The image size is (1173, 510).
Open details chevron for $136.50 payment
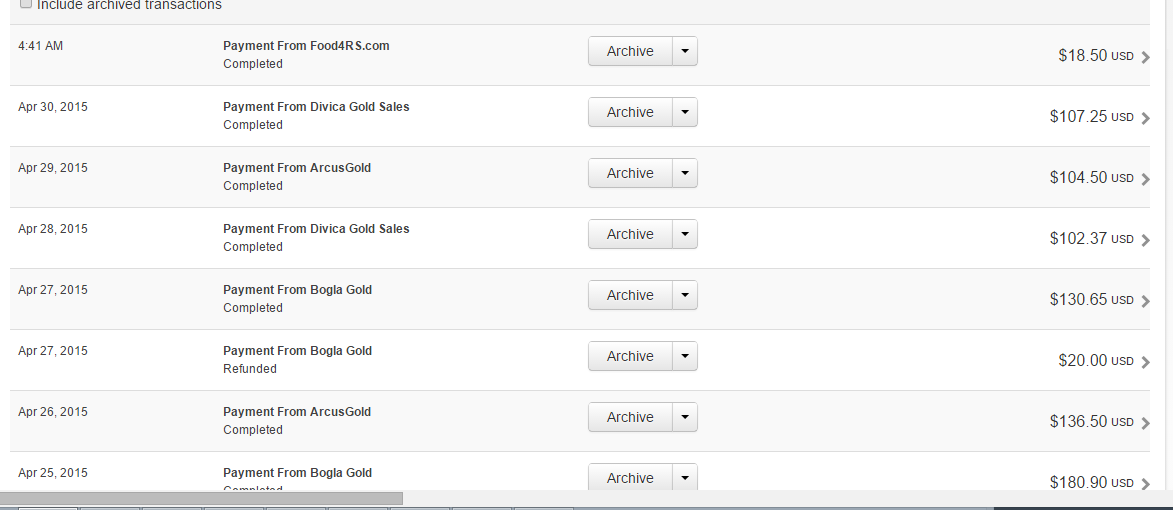coord(1145,423)
